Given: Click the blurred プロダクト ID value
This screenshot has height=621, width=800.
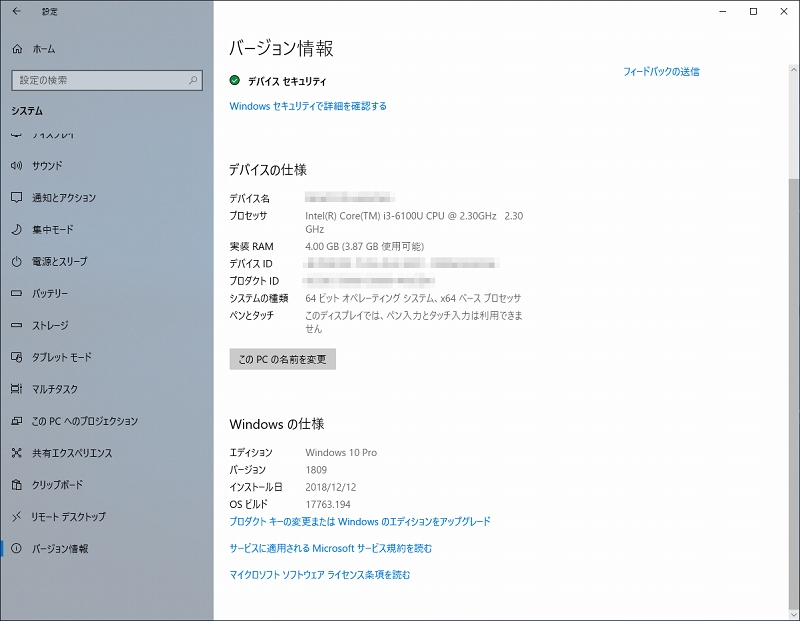Looking at the screenshot, I should click(x=369, y=280).
